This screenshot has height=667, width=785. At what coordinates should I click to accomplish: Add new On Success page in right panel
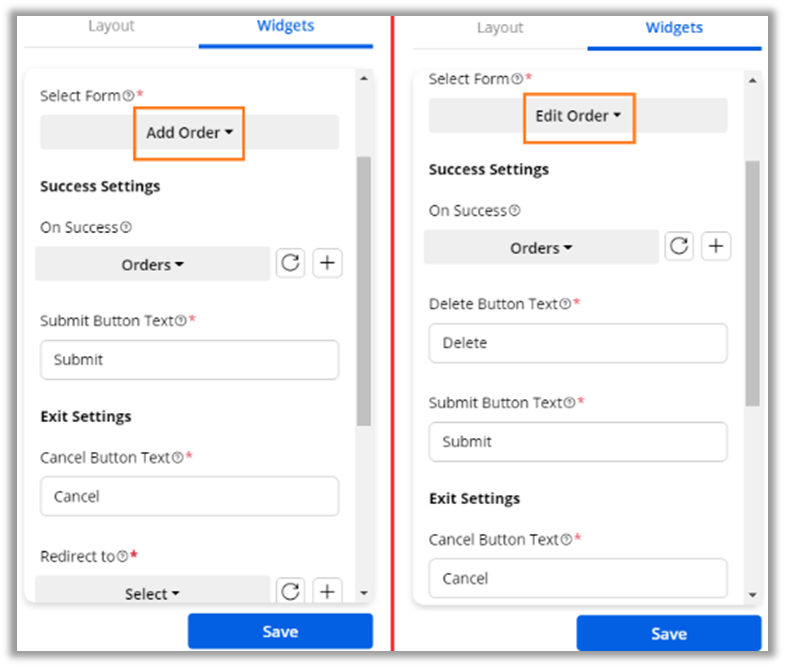(x=716, y=246)
